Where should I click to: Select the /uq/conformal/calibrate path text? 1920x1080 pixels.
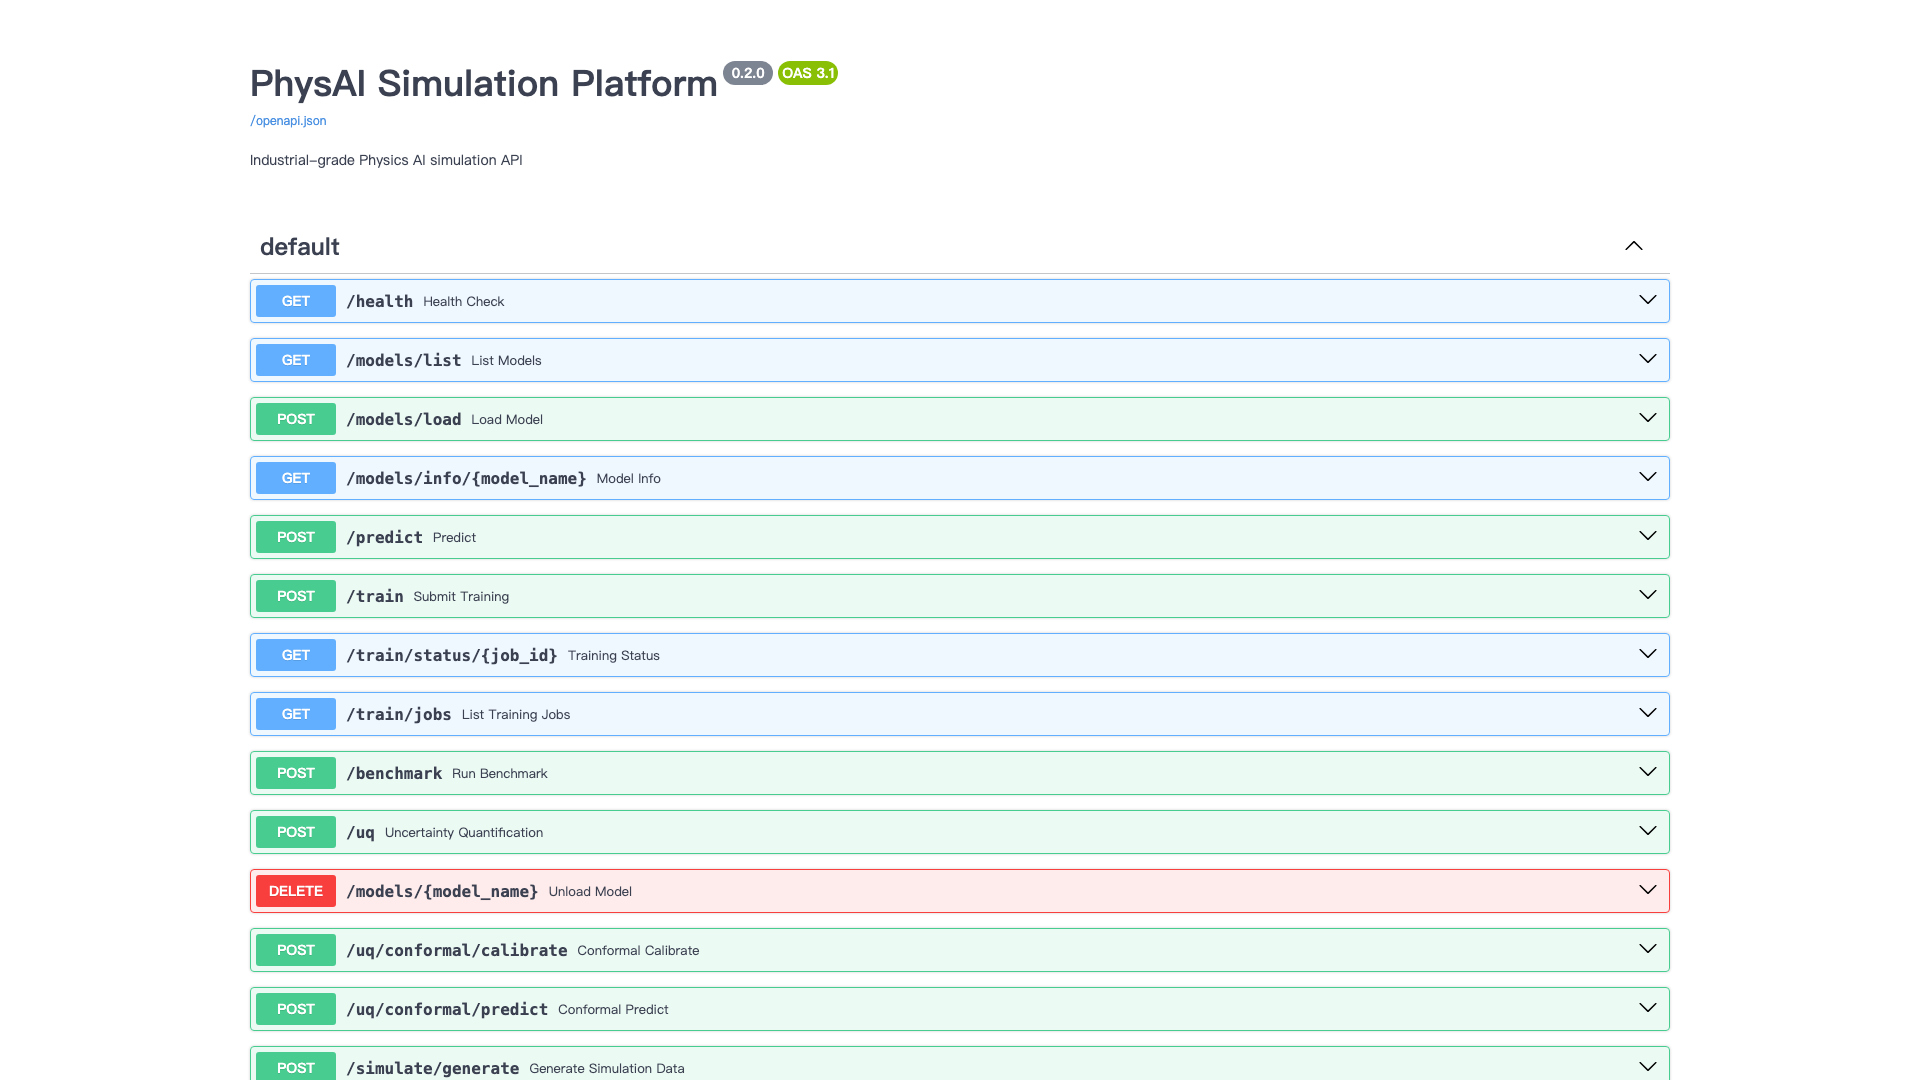tap(457, 950)
